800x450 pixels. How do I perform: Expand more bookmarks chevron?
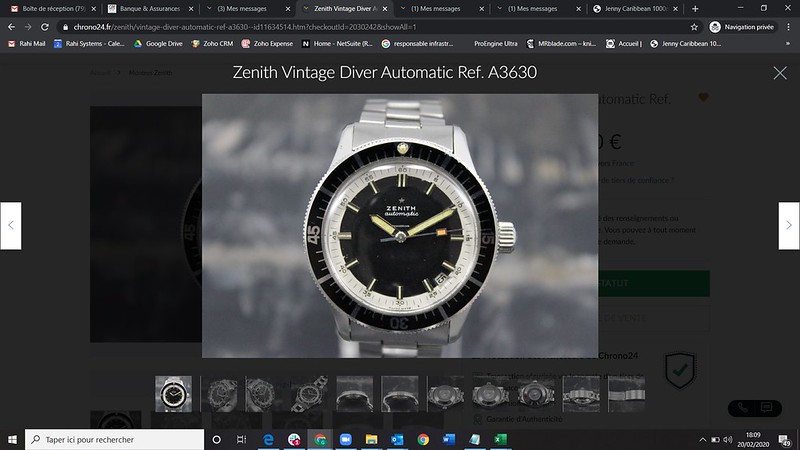pyautogui.click(x=788, y=44)
